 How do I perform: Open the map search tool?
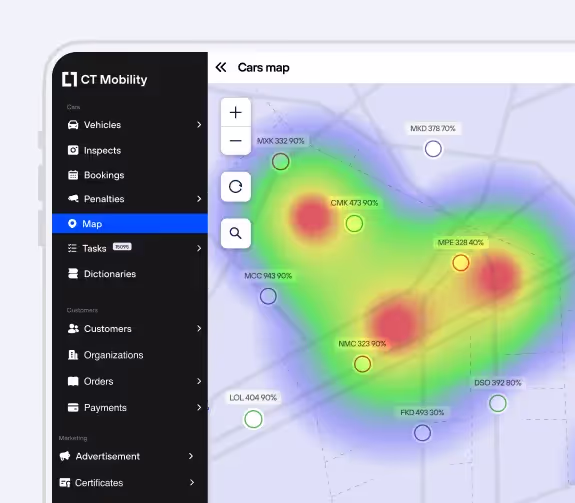(x=236, y=233)
